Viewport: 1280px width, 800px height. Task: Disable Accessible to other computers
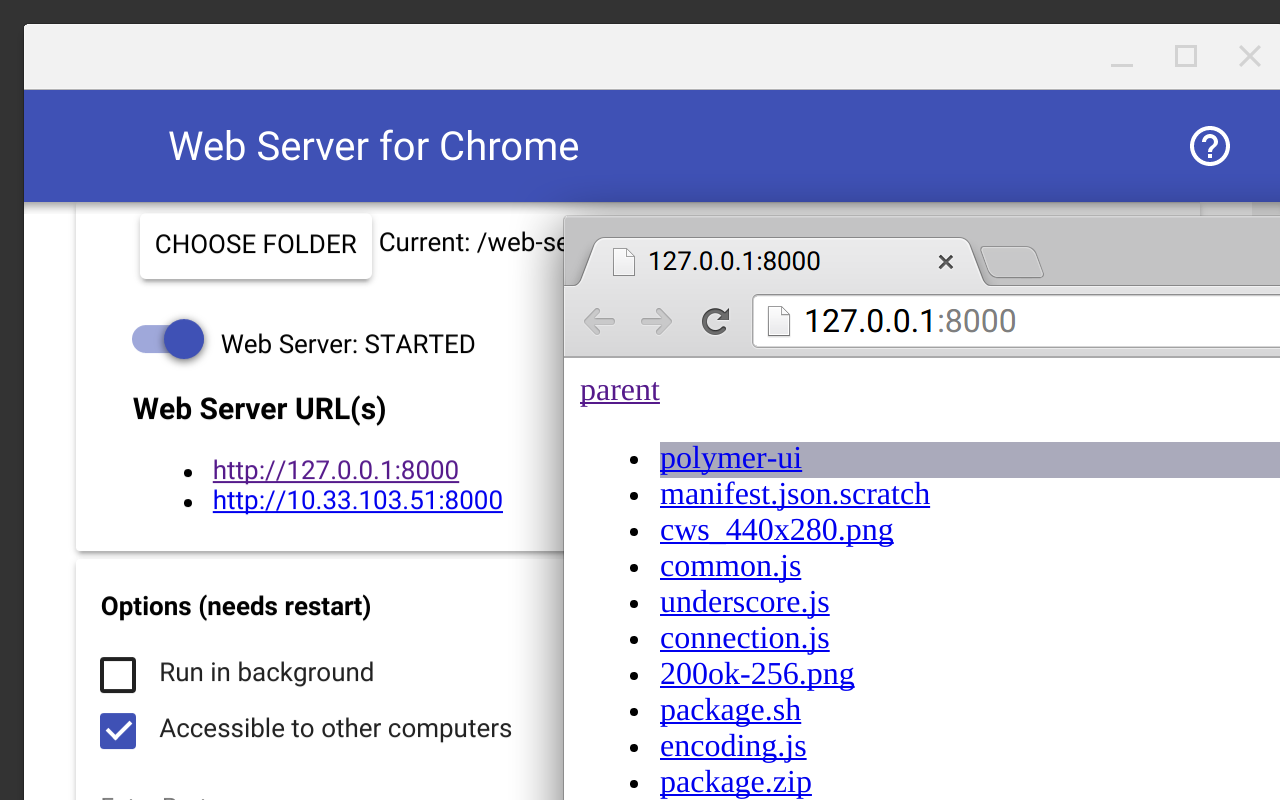pos(117,730)
